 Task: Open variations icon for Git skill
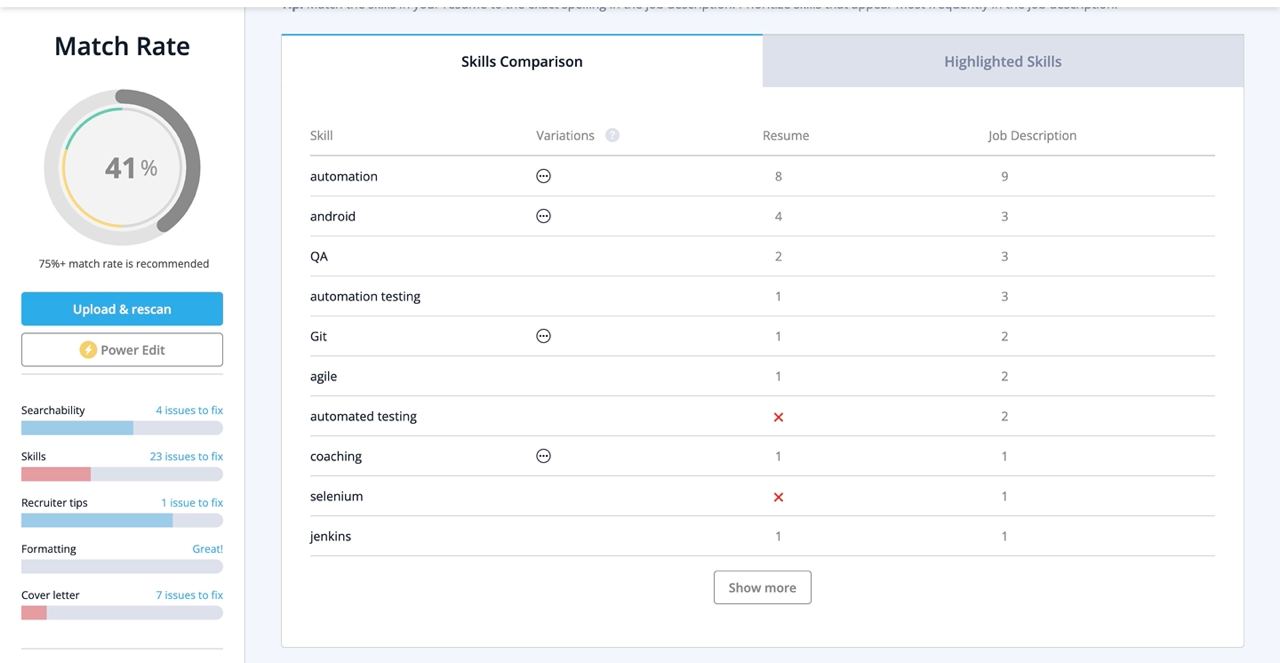543,336
